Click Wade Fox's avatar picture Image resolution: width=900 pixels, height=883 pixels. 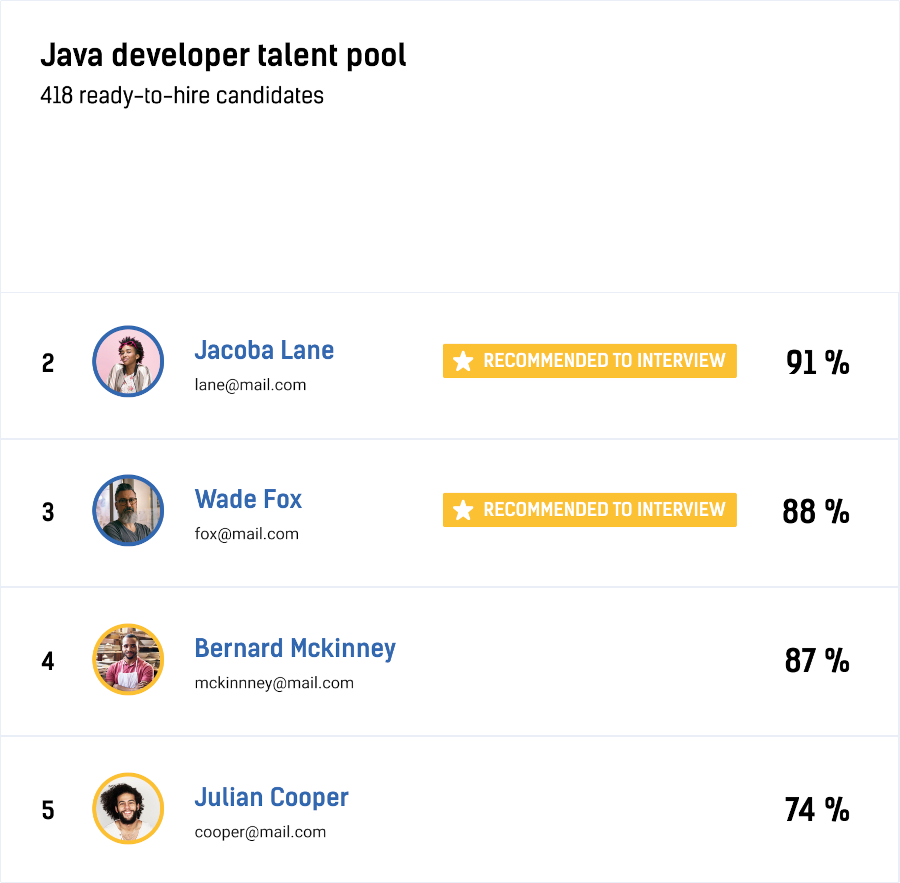point(128,510)
